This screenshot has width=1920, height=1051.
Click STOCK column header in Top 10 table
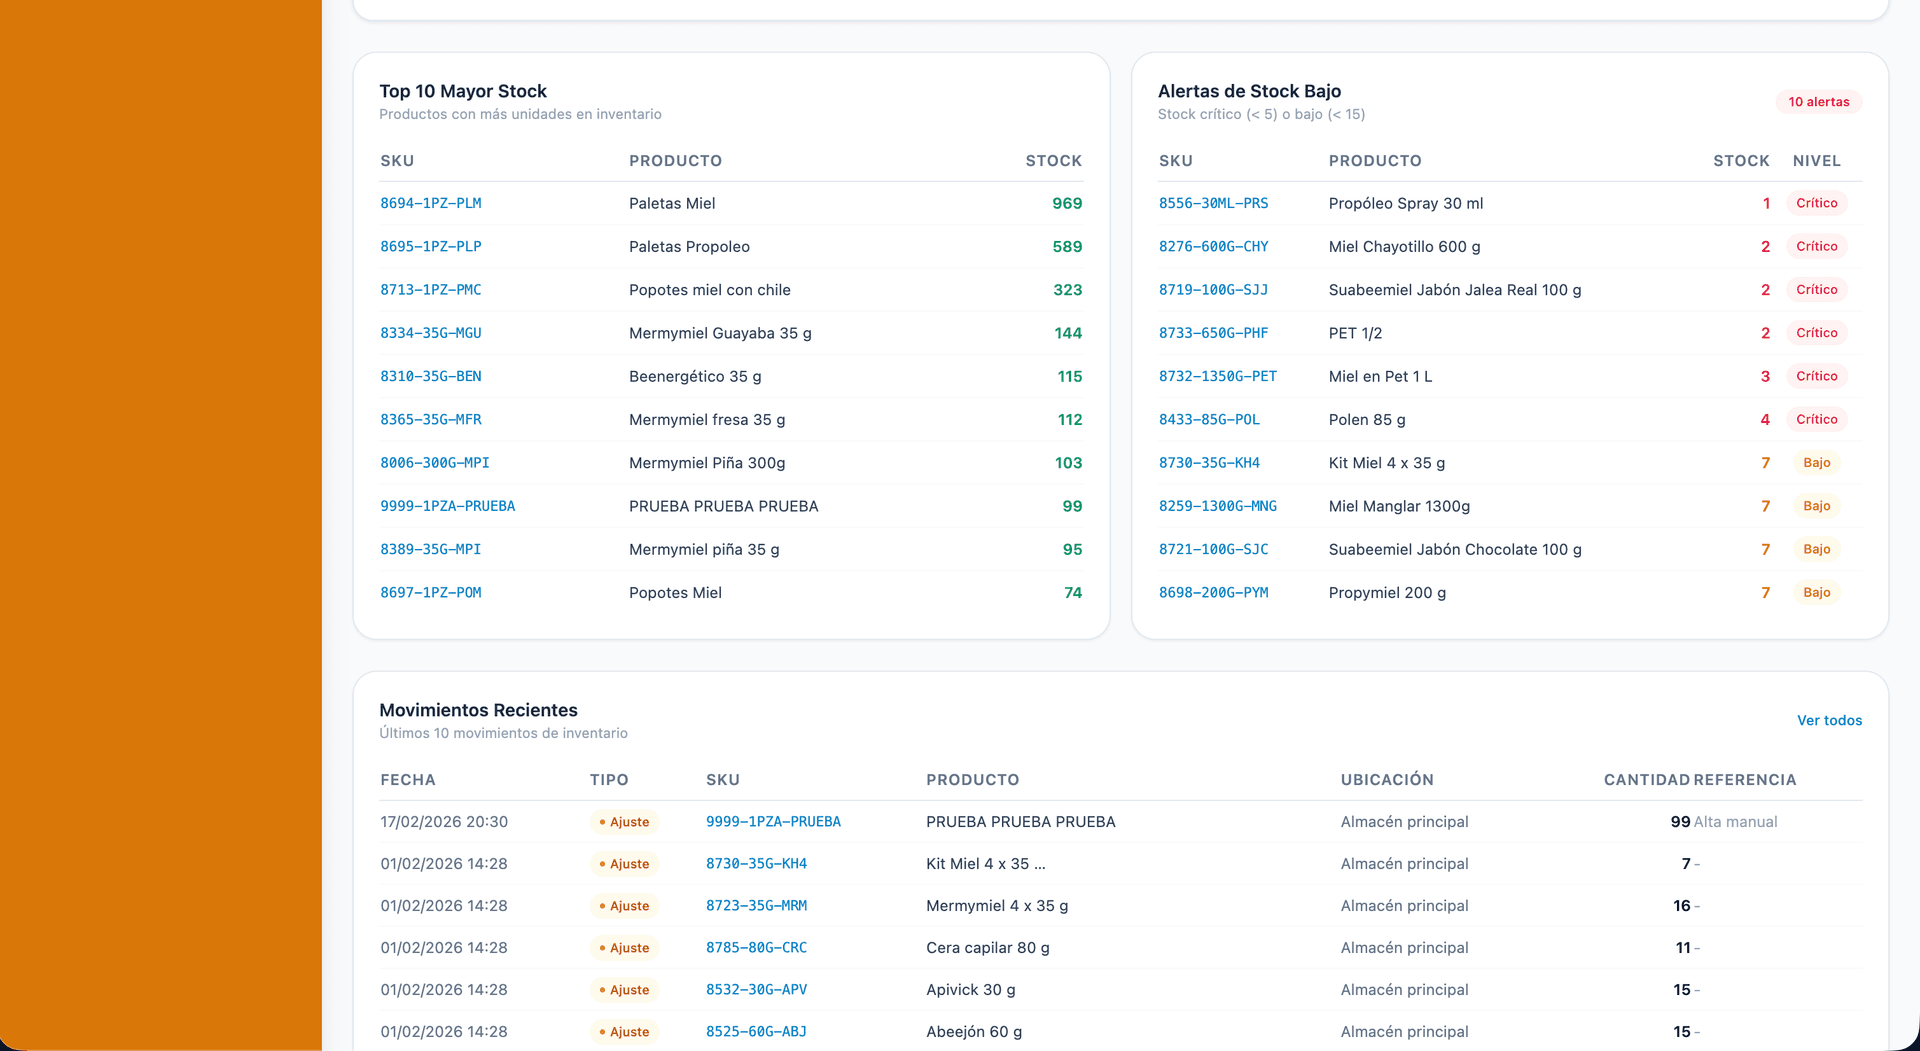1053,161
